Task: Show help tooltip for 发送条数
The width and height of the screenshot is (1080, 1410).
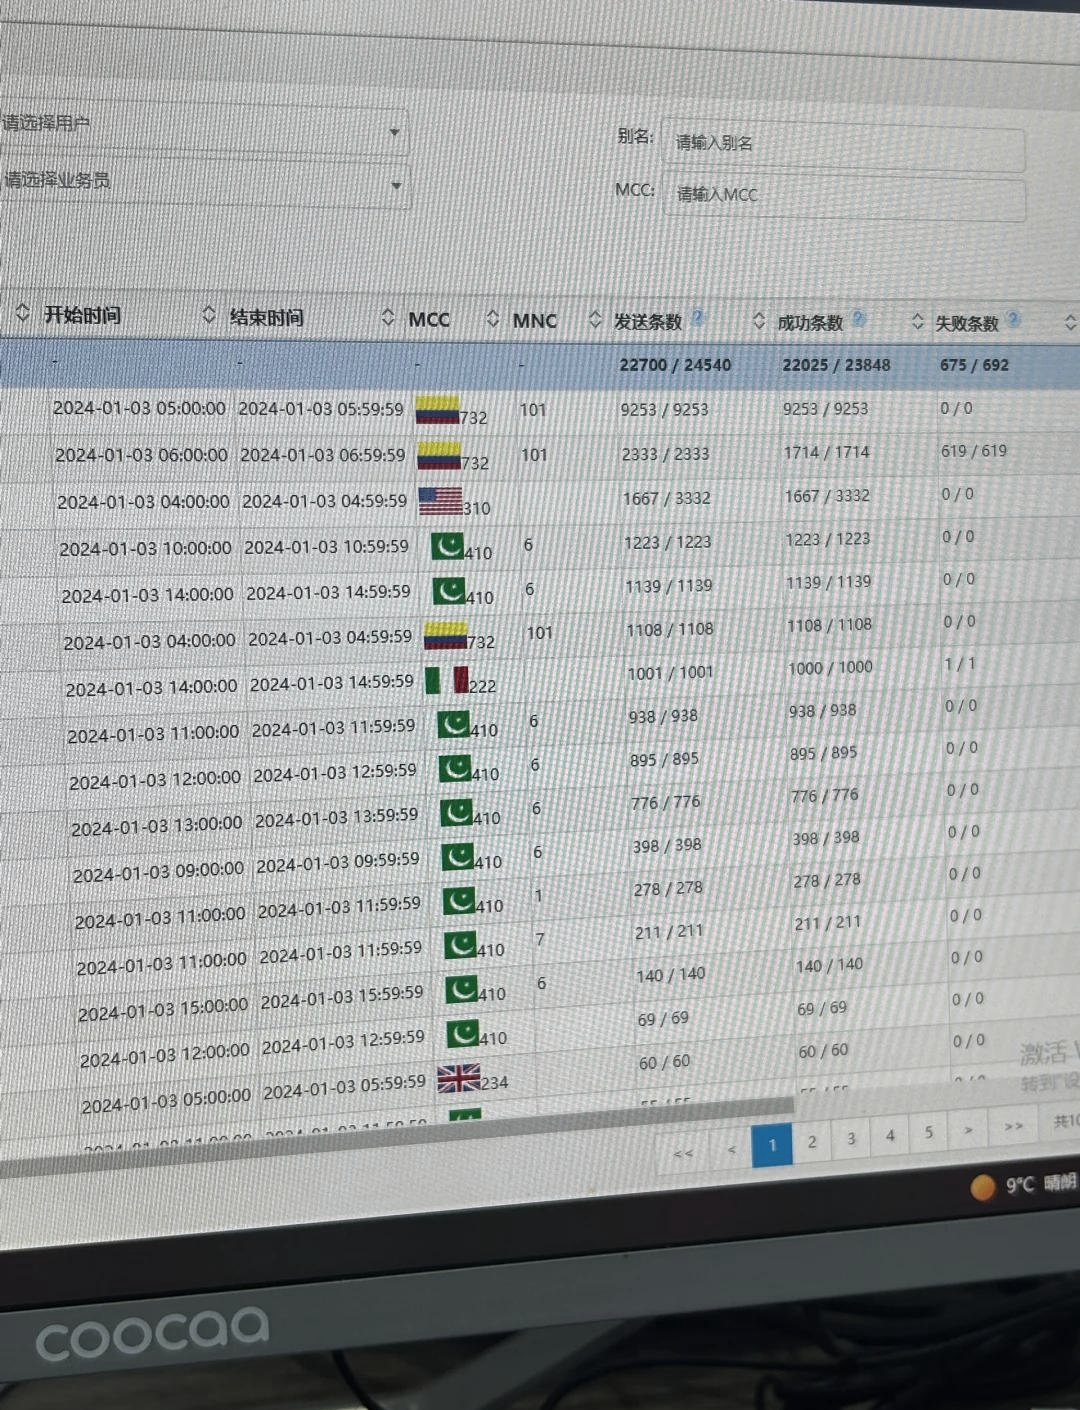Action: 698,317
